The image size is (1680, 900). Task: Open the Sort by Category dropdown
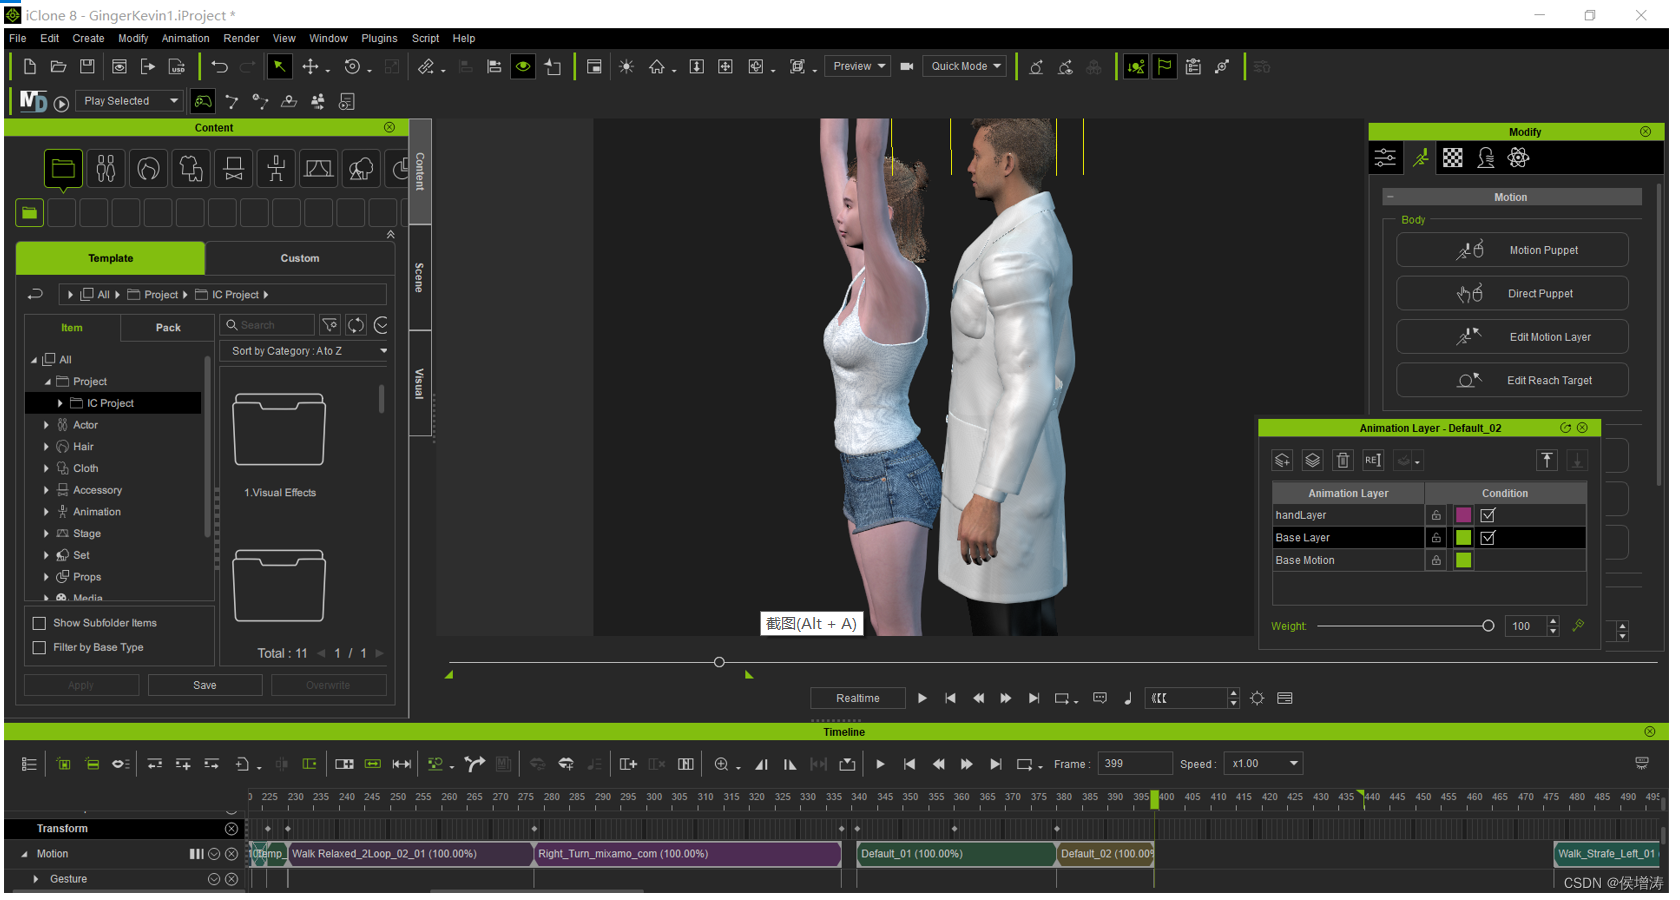pos(305,351)
